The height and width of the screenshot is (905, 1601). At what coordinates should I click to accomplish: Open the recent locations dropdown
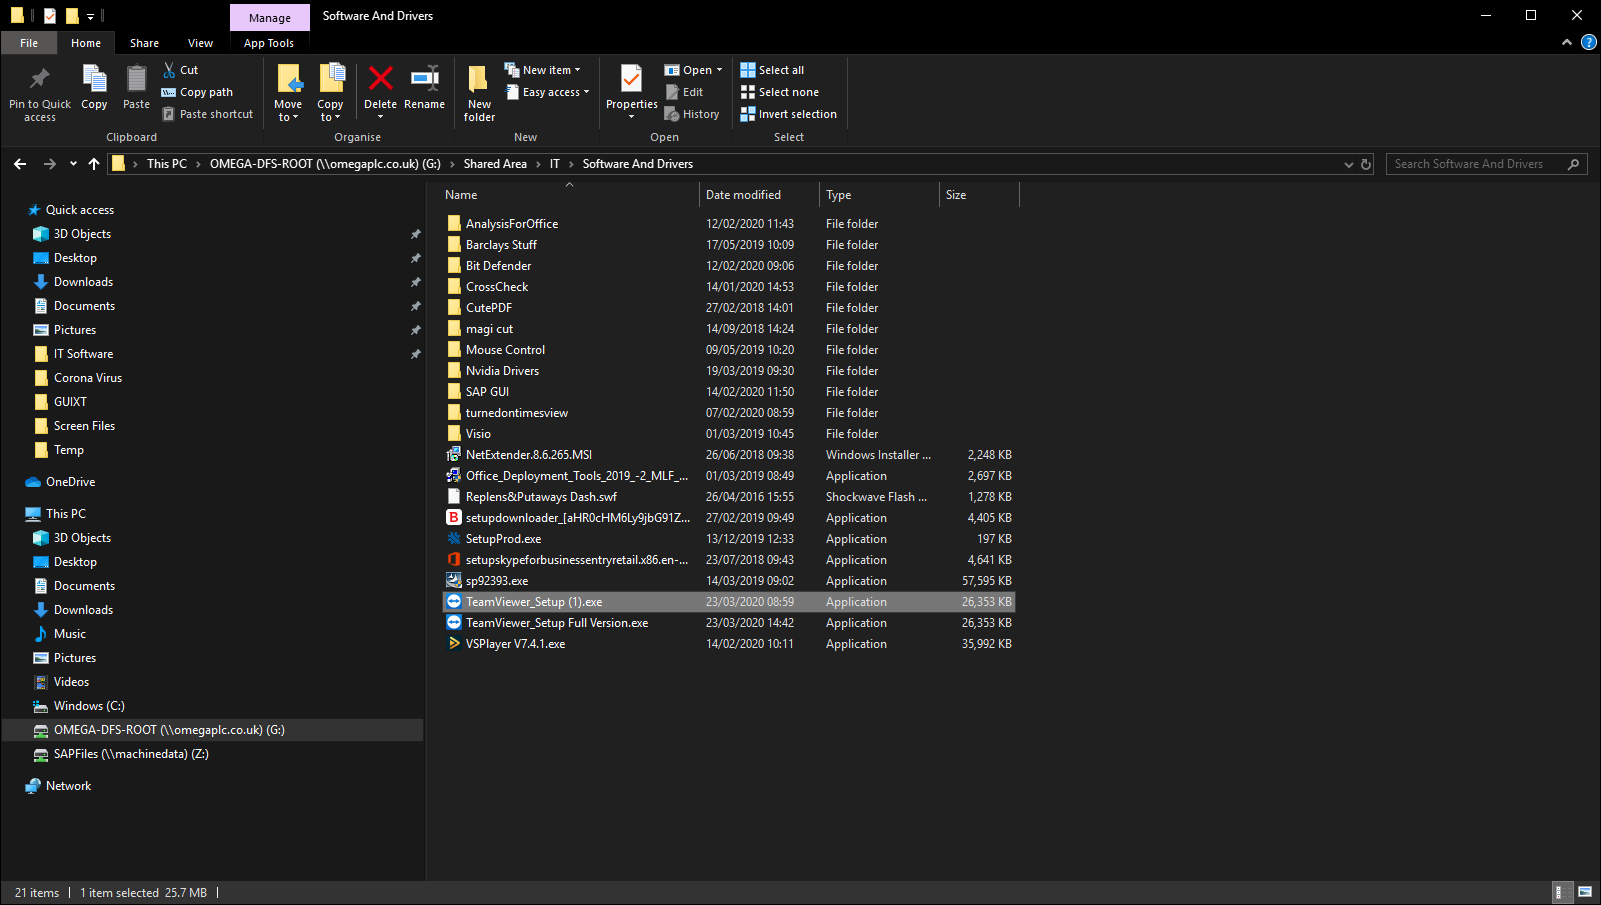(73, 164)
